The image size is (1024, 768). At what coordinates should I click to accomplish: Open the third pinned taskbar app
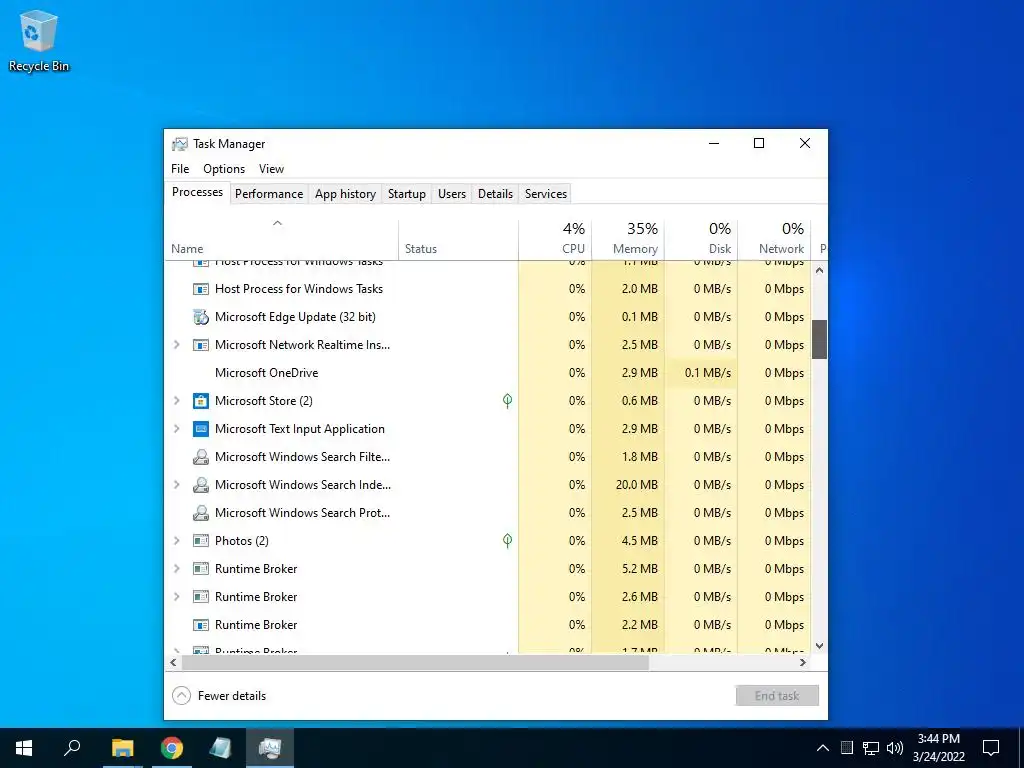pos(221,748)
